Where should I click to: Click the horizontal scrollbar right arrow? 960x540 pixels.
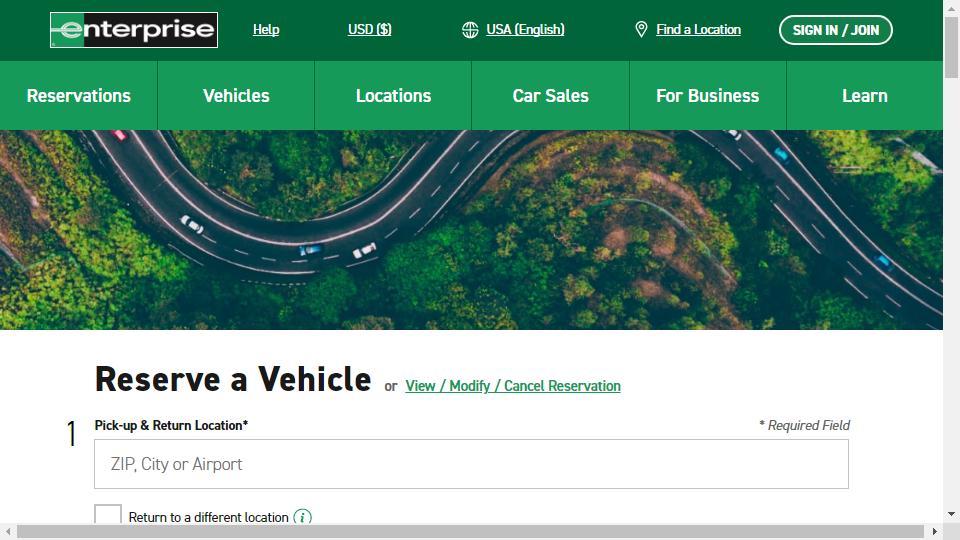pyautogui.click(x=934, y=531)
